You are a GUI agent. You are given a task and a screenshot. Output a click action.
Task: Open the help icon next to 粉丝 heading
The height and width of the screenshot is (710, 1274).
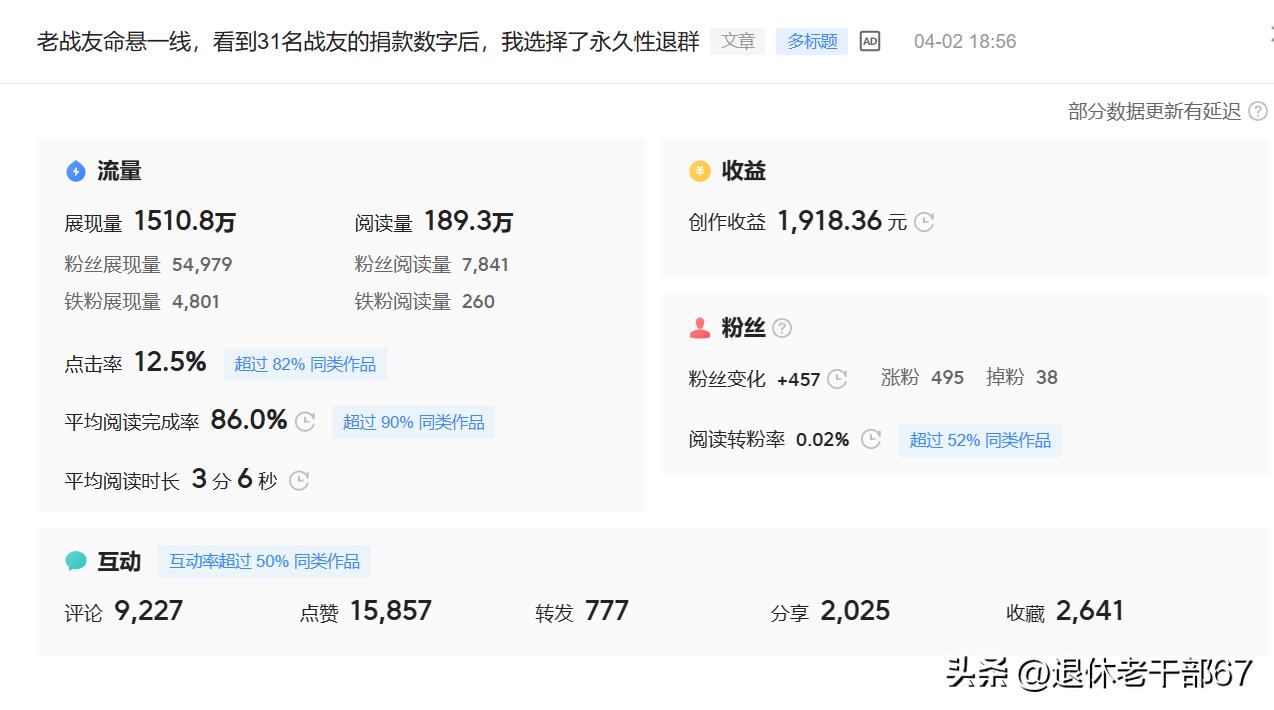coord(782,327)
